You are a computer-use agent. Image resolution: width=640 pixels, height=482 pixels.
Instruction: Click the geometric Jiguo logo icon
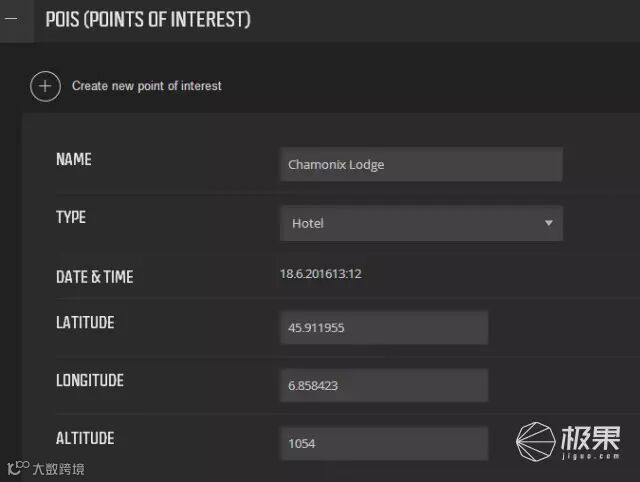point(538,441)
